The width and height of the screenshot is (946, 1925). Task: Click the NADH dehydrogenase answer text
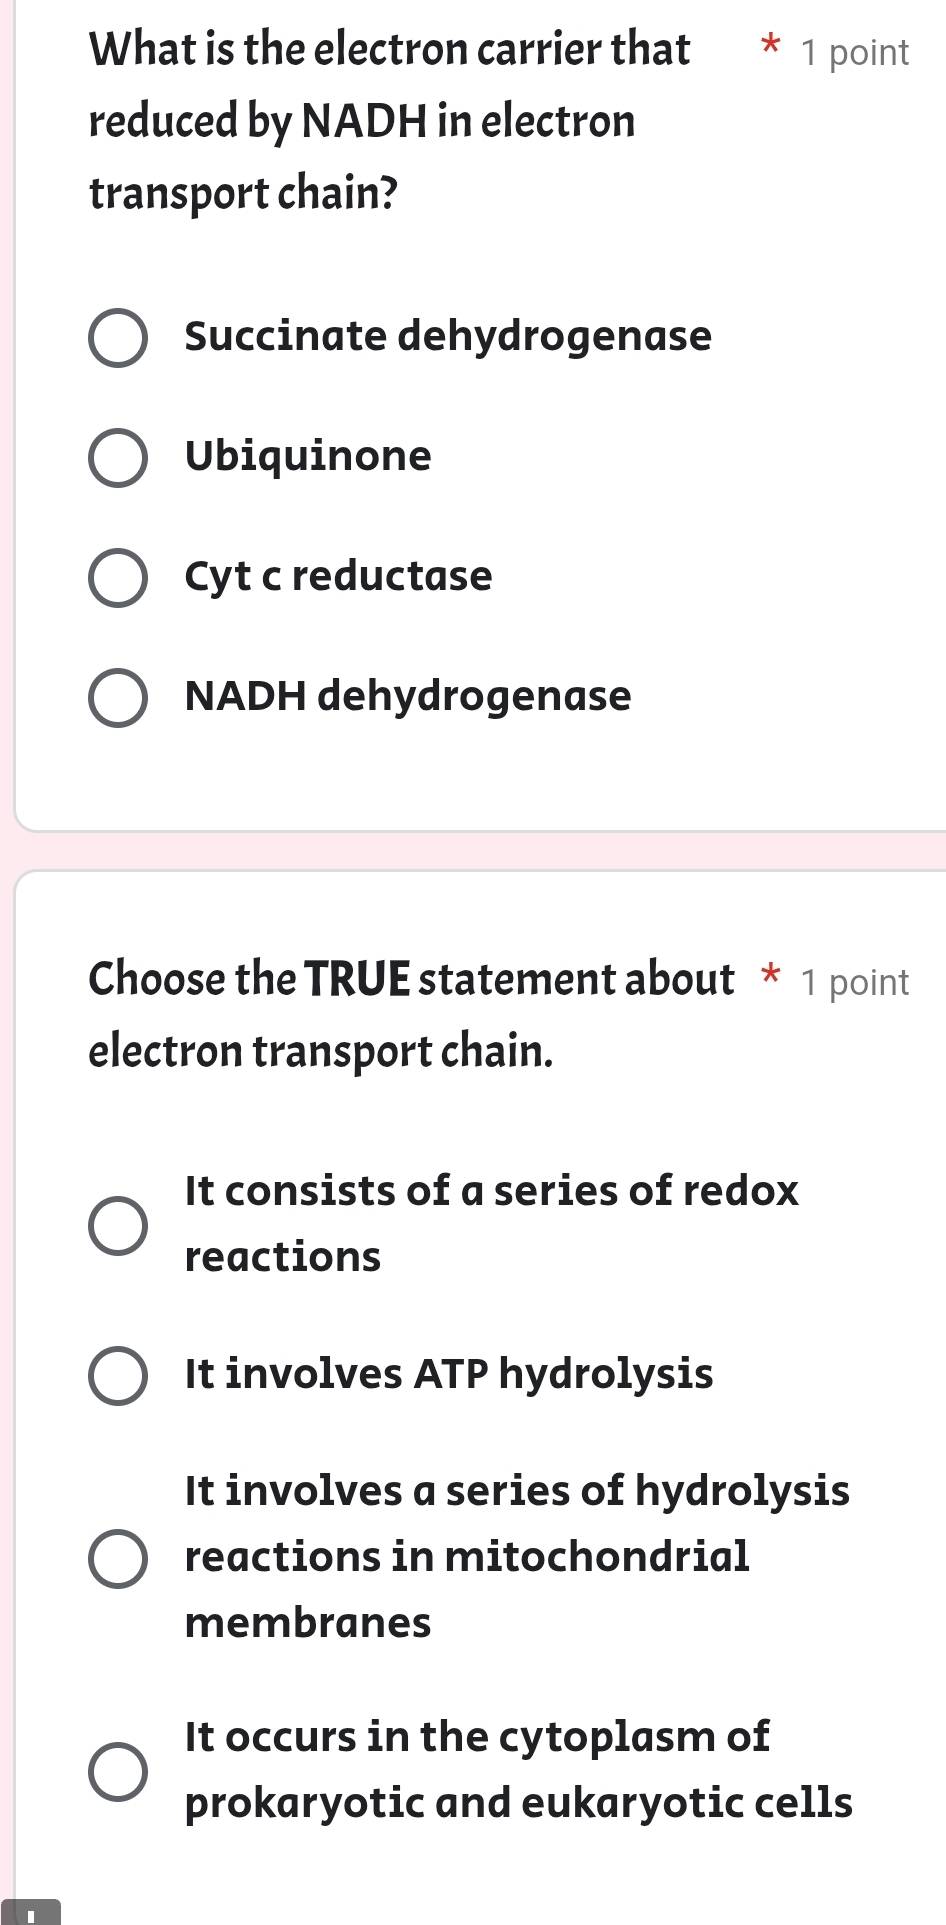407,697
